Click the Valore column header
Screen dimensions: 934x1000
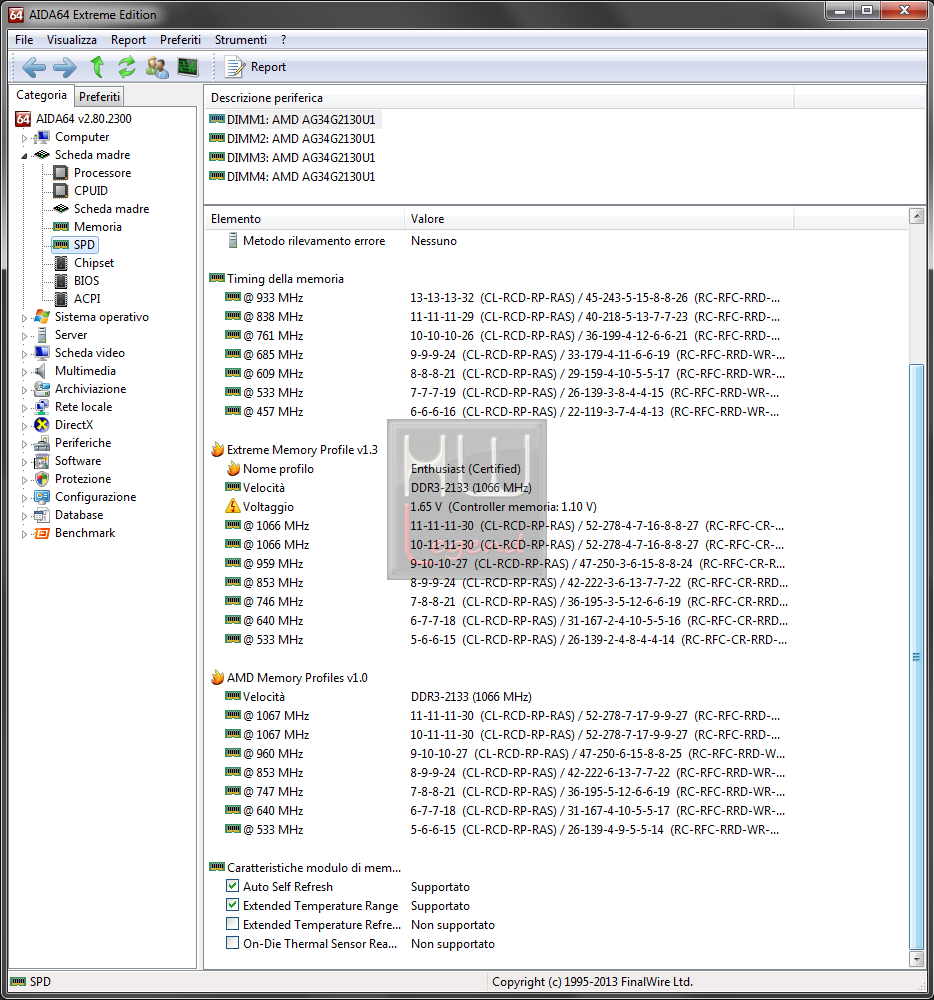[599, 219]
